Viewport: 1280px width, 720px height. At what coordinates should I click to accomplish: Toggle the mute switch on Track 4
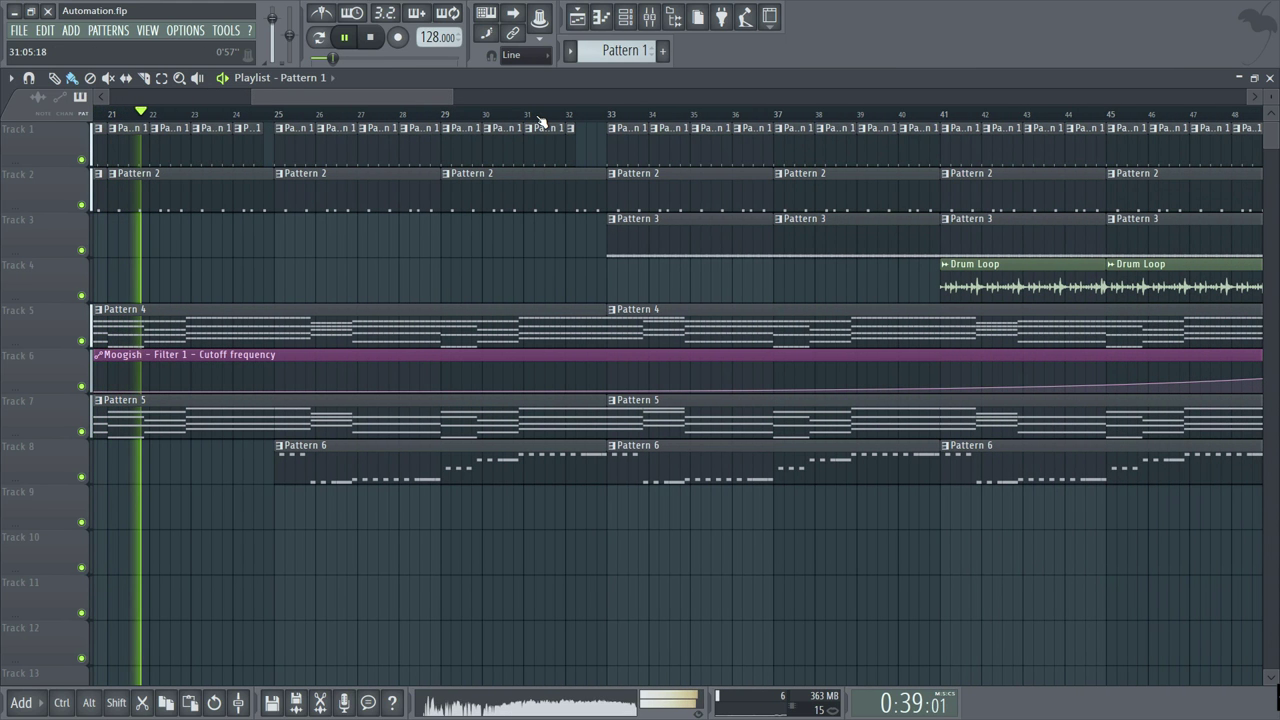(x=81, y=295)
